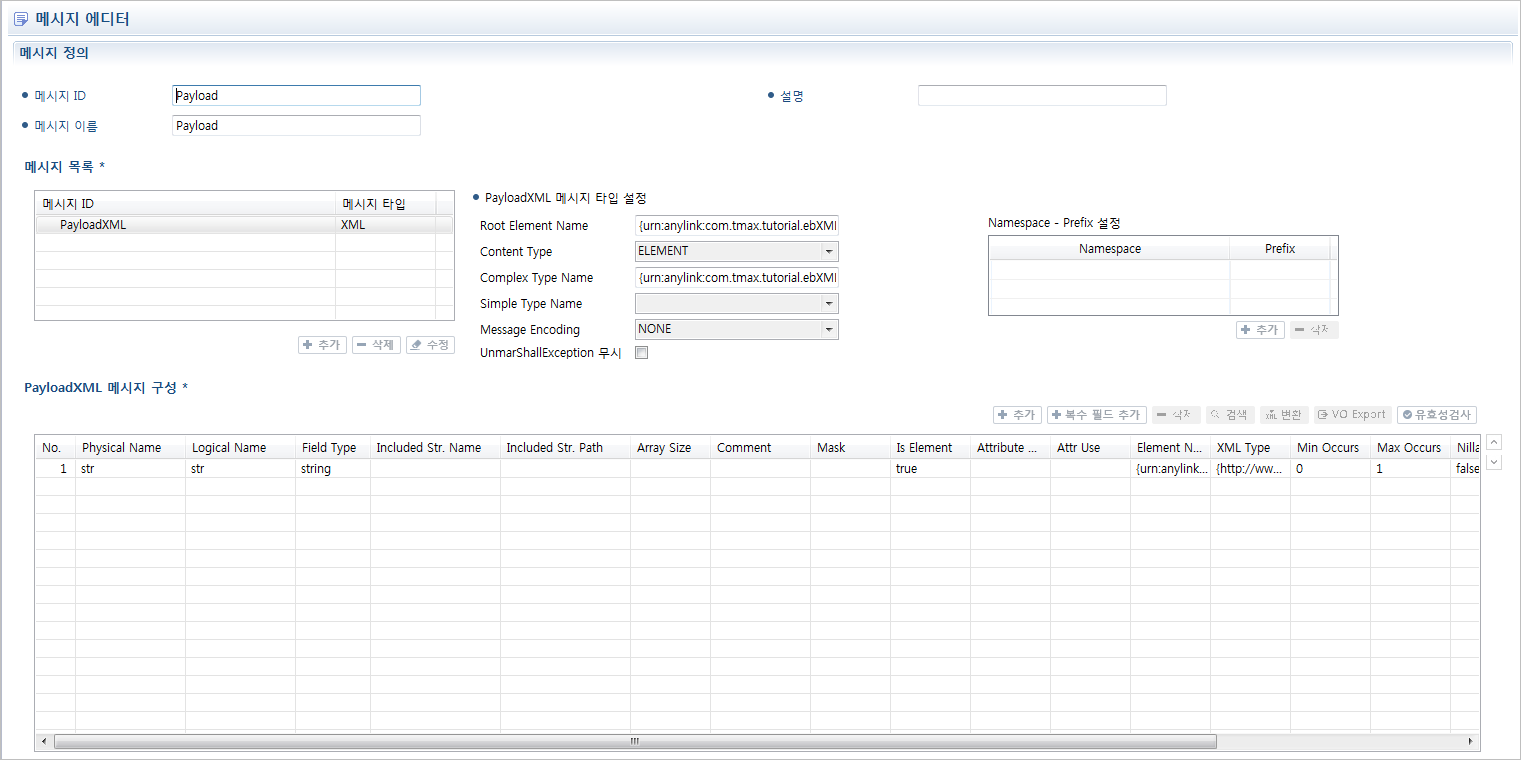The image size is (1521, 760).
Task: Click the 검색 search button
Action: pyautogui.click(x=1229, y=415)
